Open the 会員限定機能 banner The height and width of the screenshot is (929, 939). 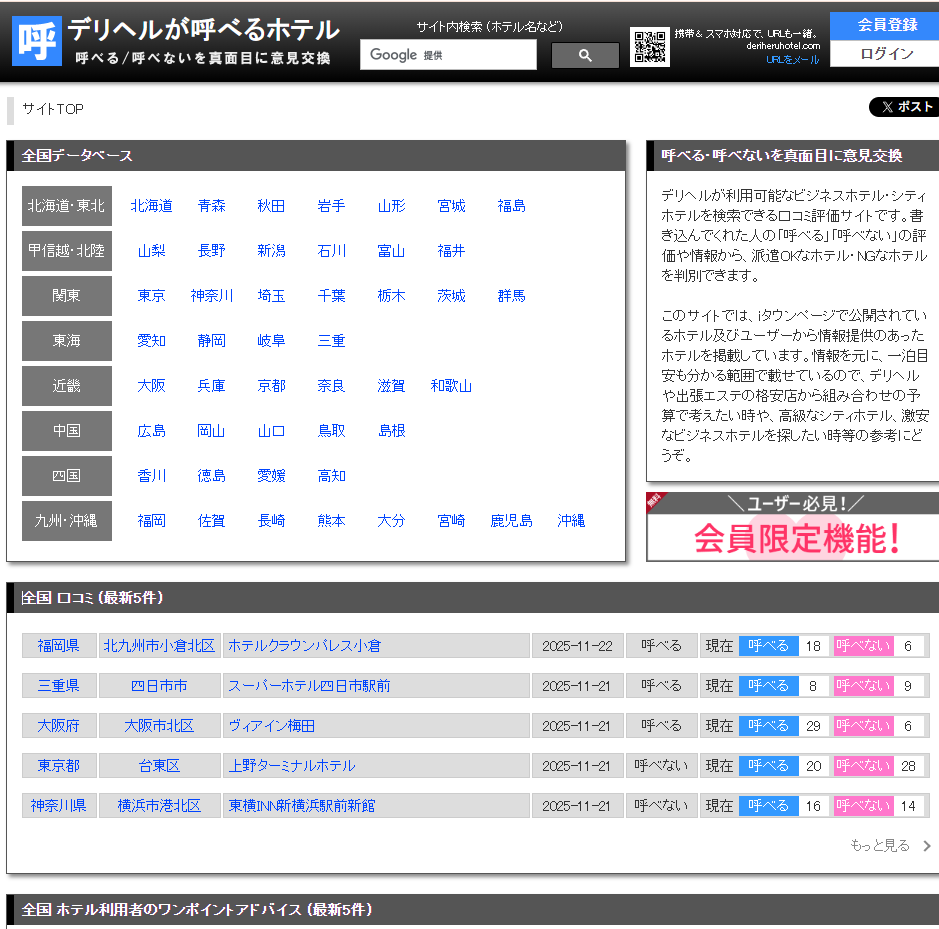[793, 527]
